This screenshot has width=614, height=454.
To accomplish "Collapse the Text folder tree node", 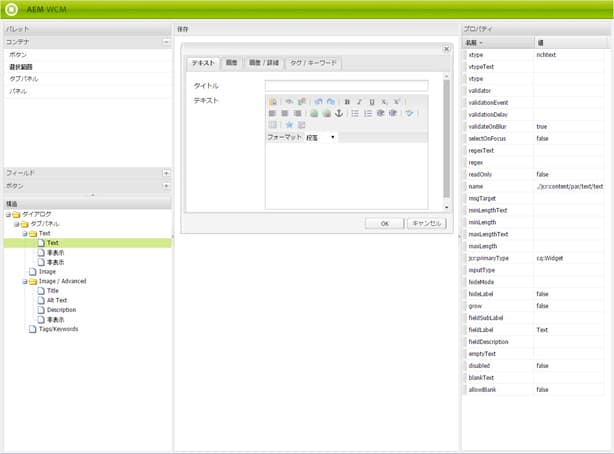I will pyautogui.click(x=25, y=234).
